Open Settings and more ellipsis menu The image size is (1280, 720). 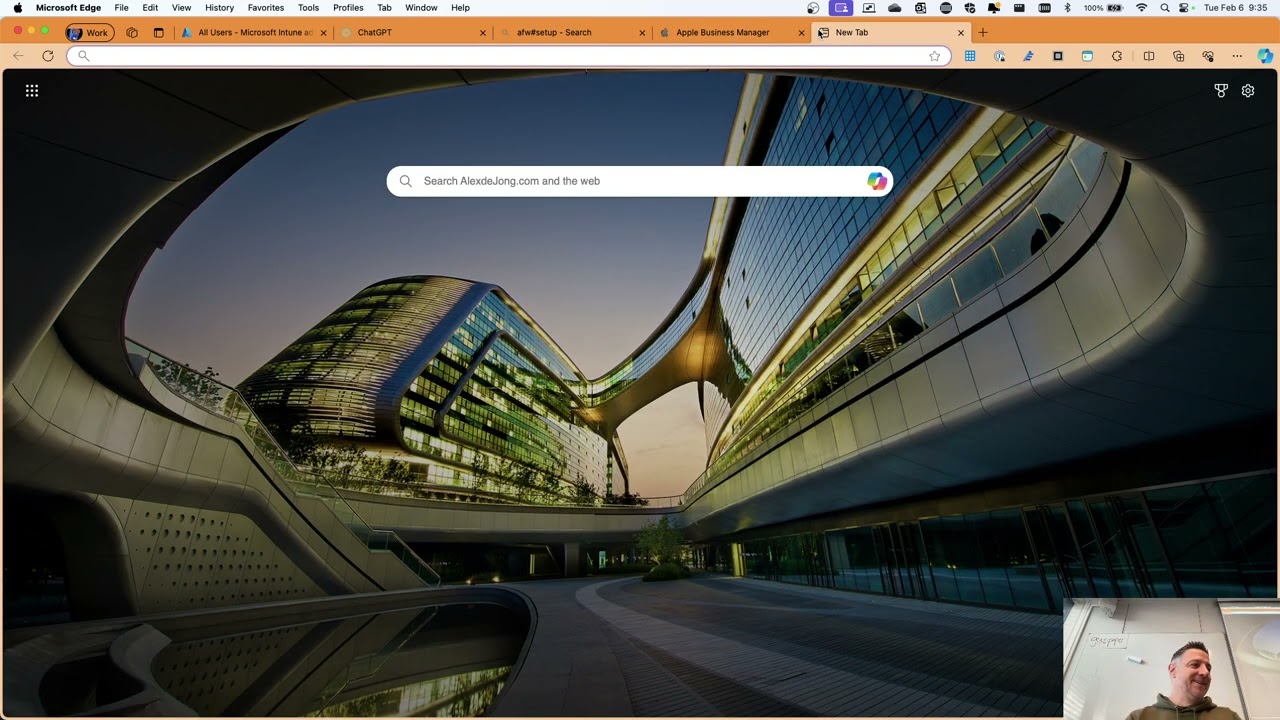click(x=1237, y=56)
